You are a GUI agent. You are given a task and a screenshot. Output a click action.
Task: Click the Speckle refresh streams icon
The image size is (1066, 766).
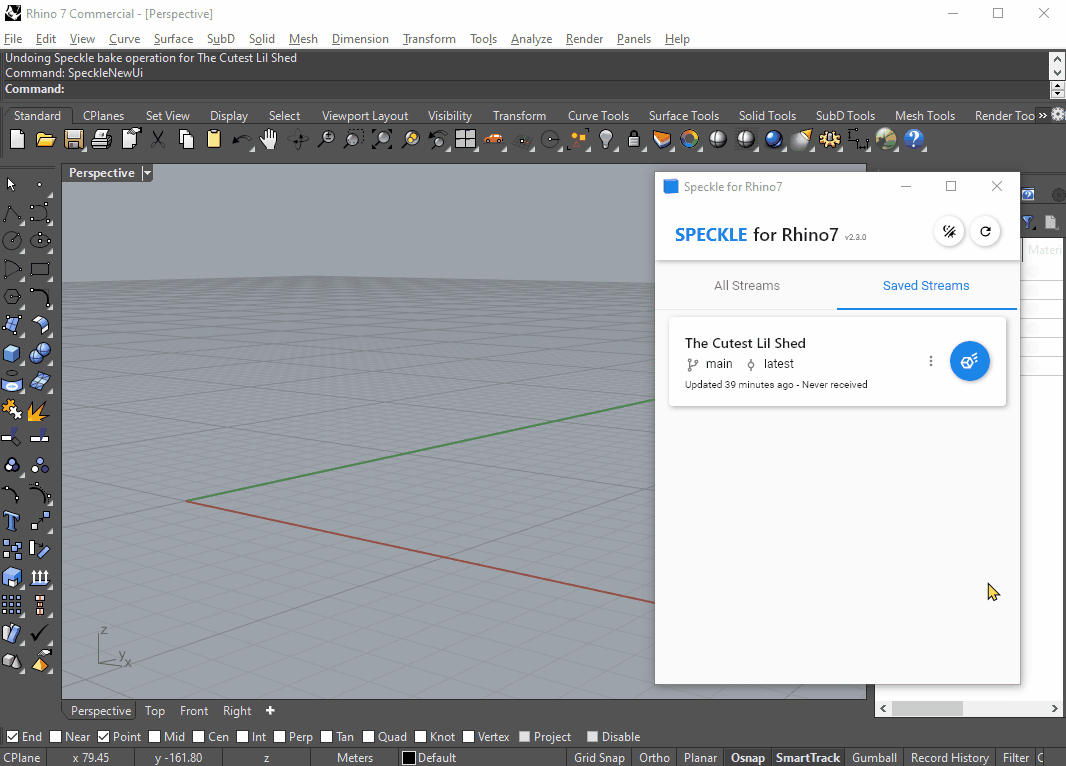pos(985,232)
